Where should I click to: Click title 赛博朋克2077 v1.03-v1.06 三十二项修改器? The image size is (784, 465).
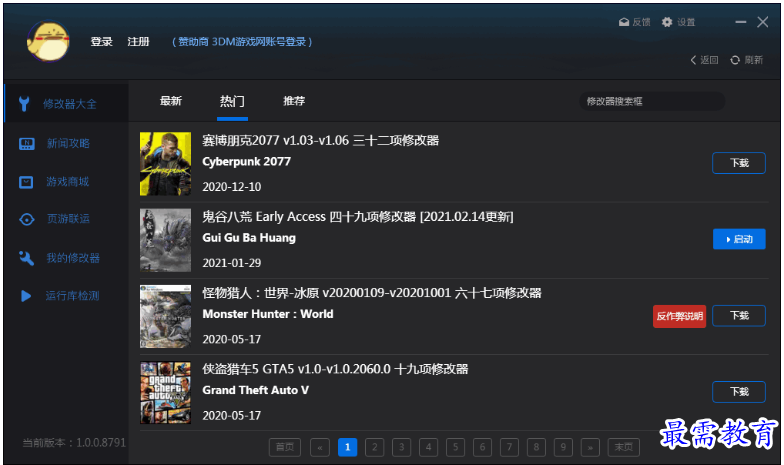pyautogui.click(x=320, y=140)
